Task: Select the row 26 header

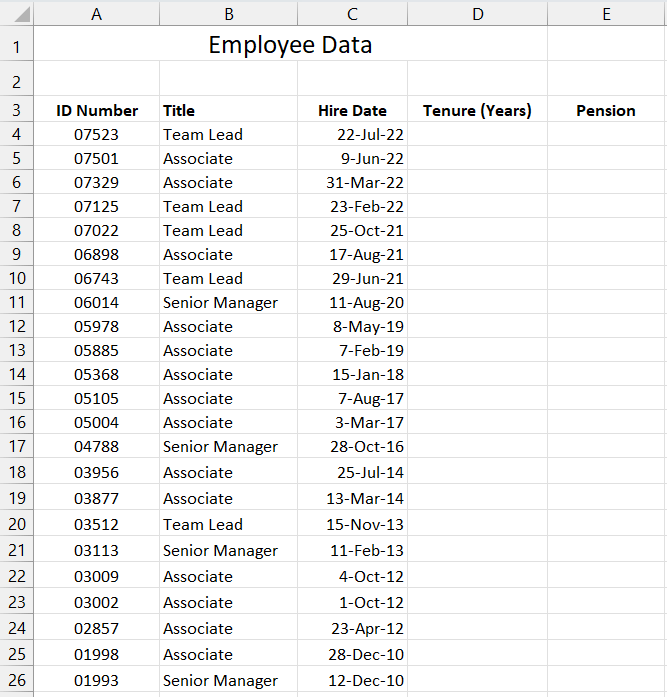Action: (17, 680)
